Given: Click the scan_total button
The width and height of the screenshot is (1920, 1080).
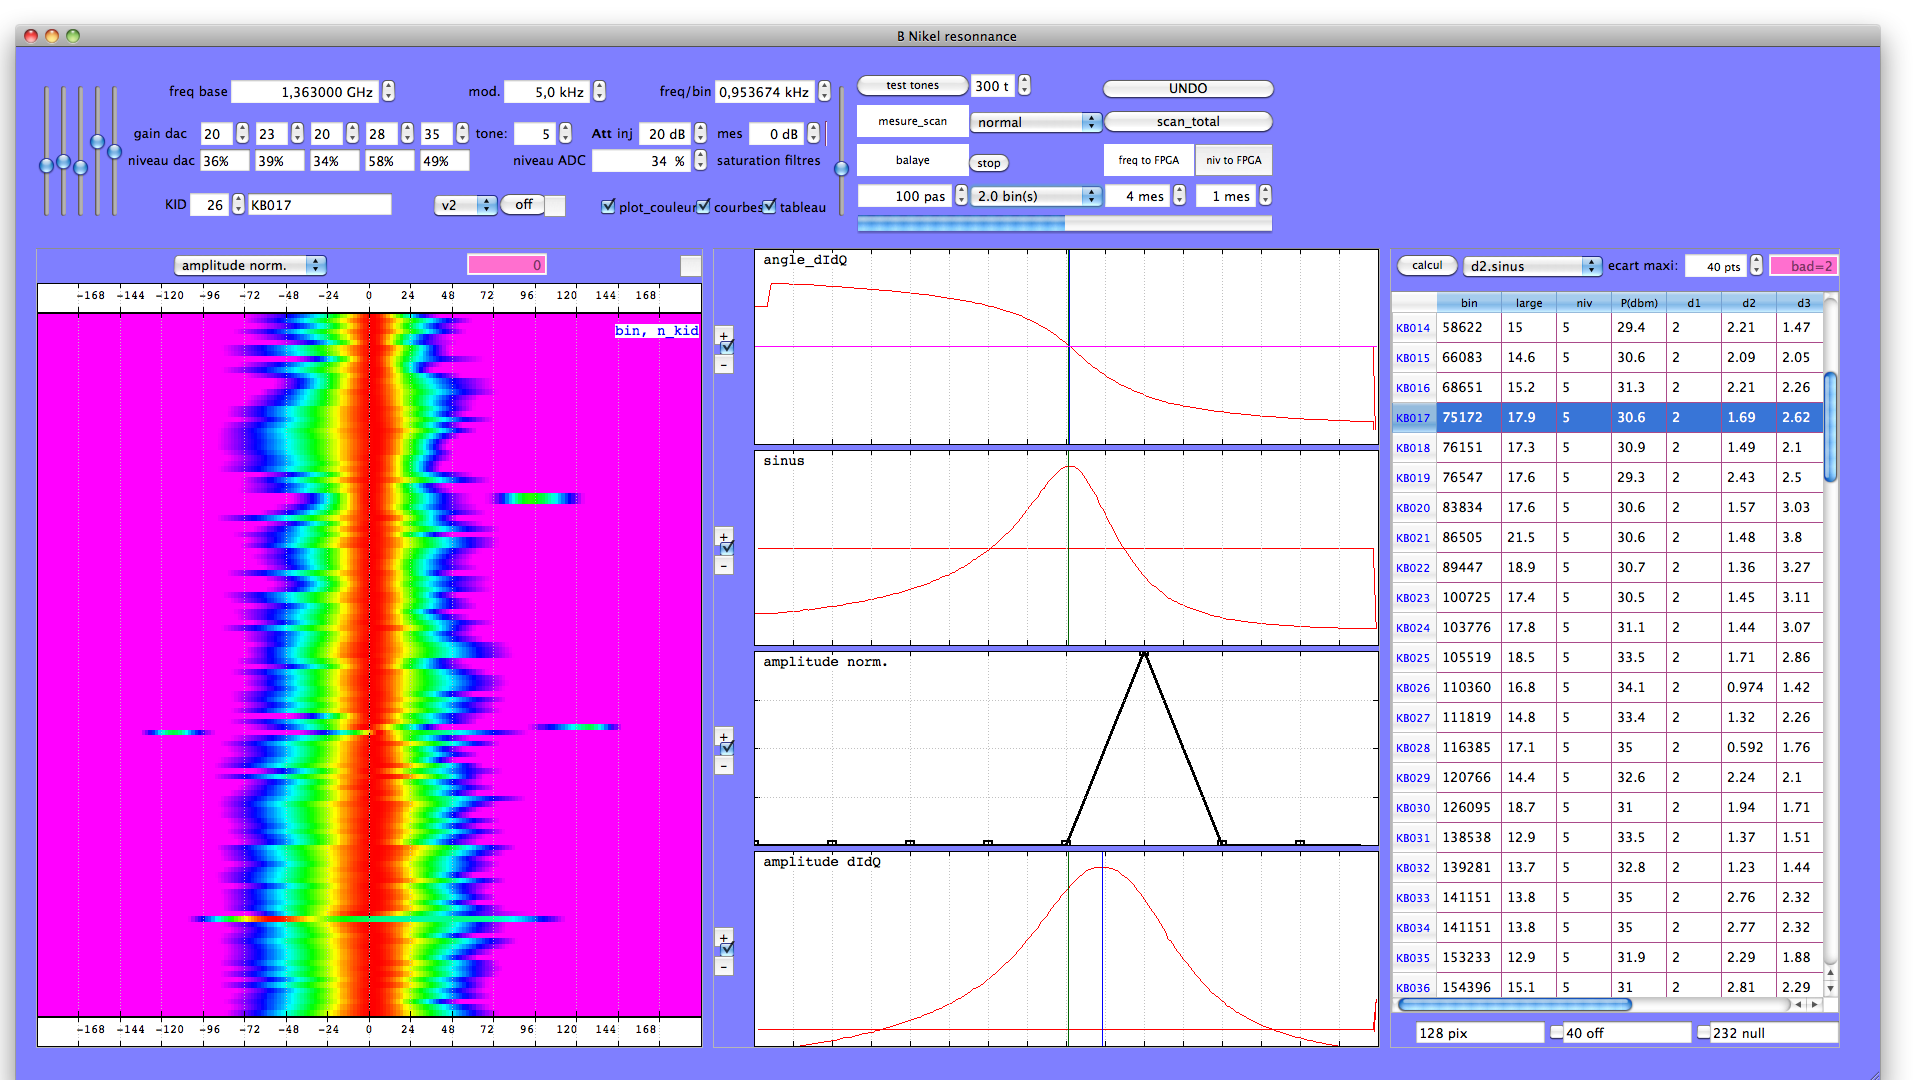Looking at the screenshot, I should (x=1187, y=121).
